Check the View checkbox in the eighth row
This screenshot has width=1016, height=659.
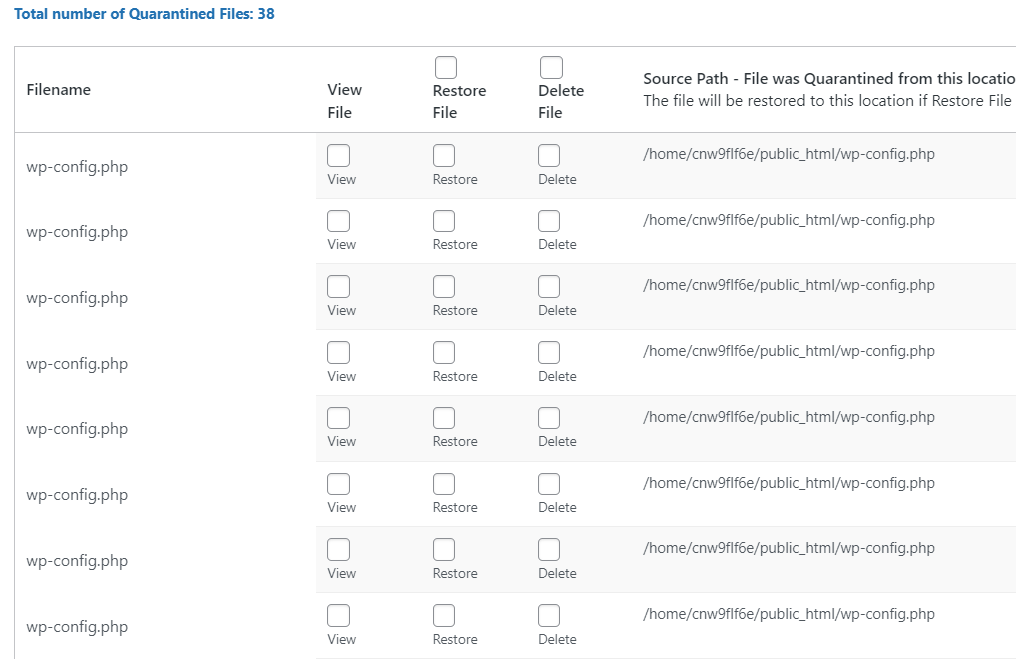(339, 616)
